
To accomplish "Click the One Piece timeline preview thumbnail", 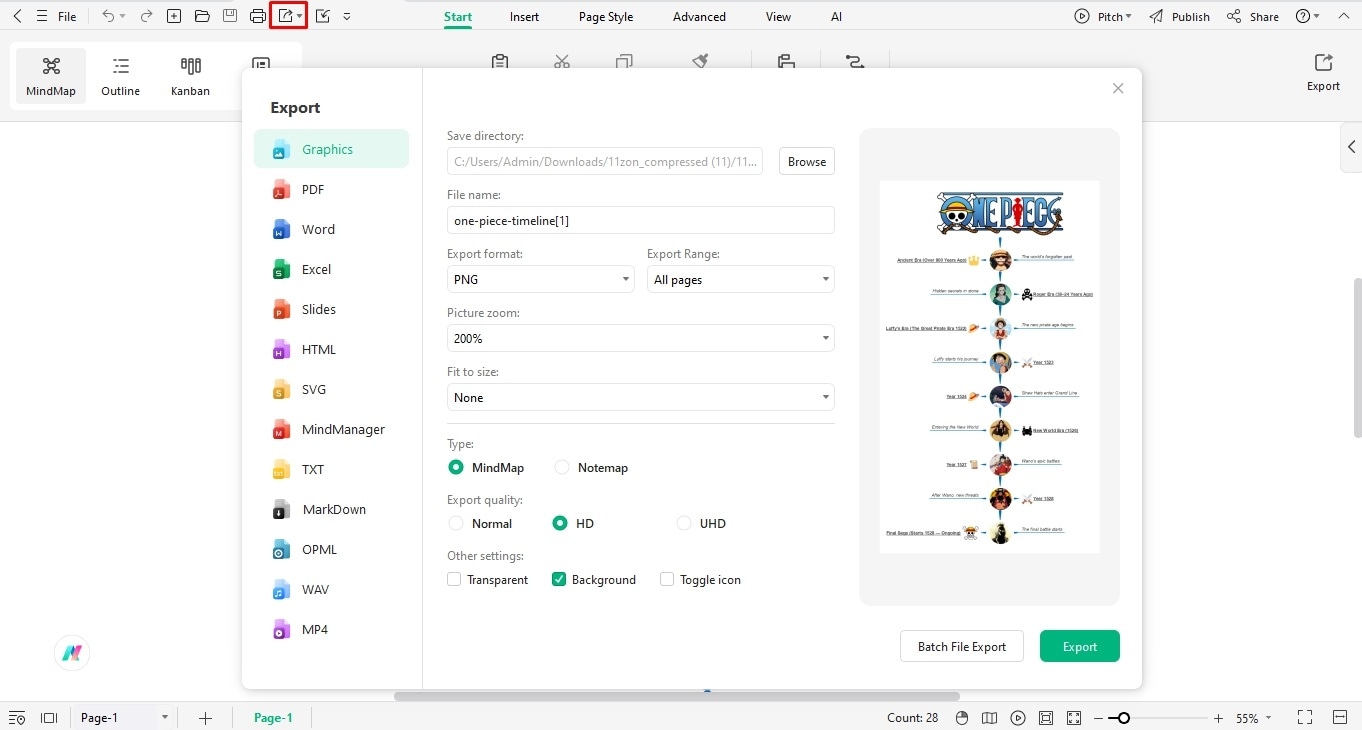I will 989,367.
